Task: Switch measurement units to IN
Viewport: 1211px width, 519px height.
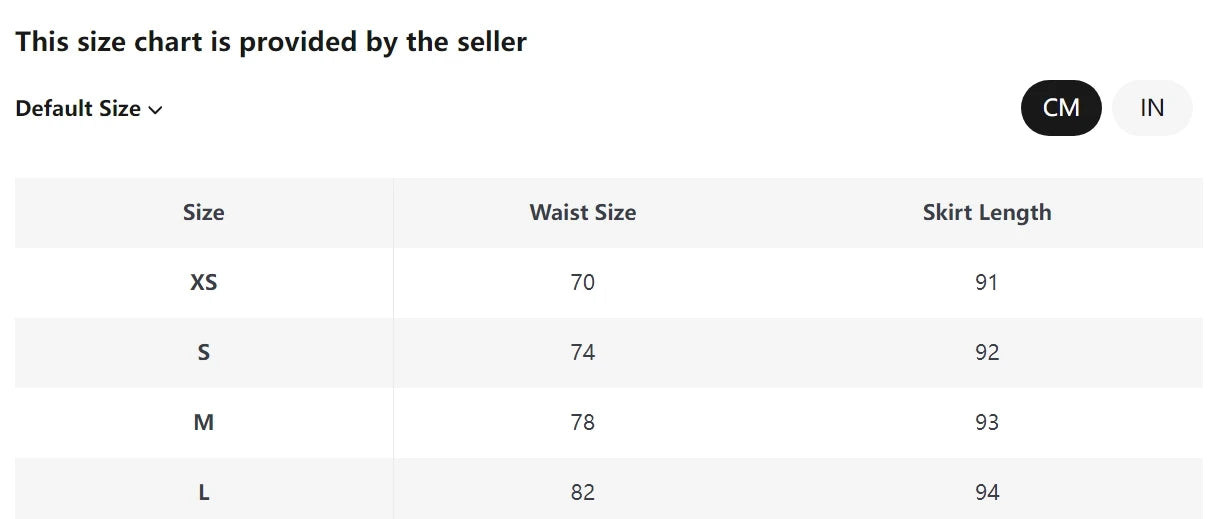Action: pos(1152,108)
